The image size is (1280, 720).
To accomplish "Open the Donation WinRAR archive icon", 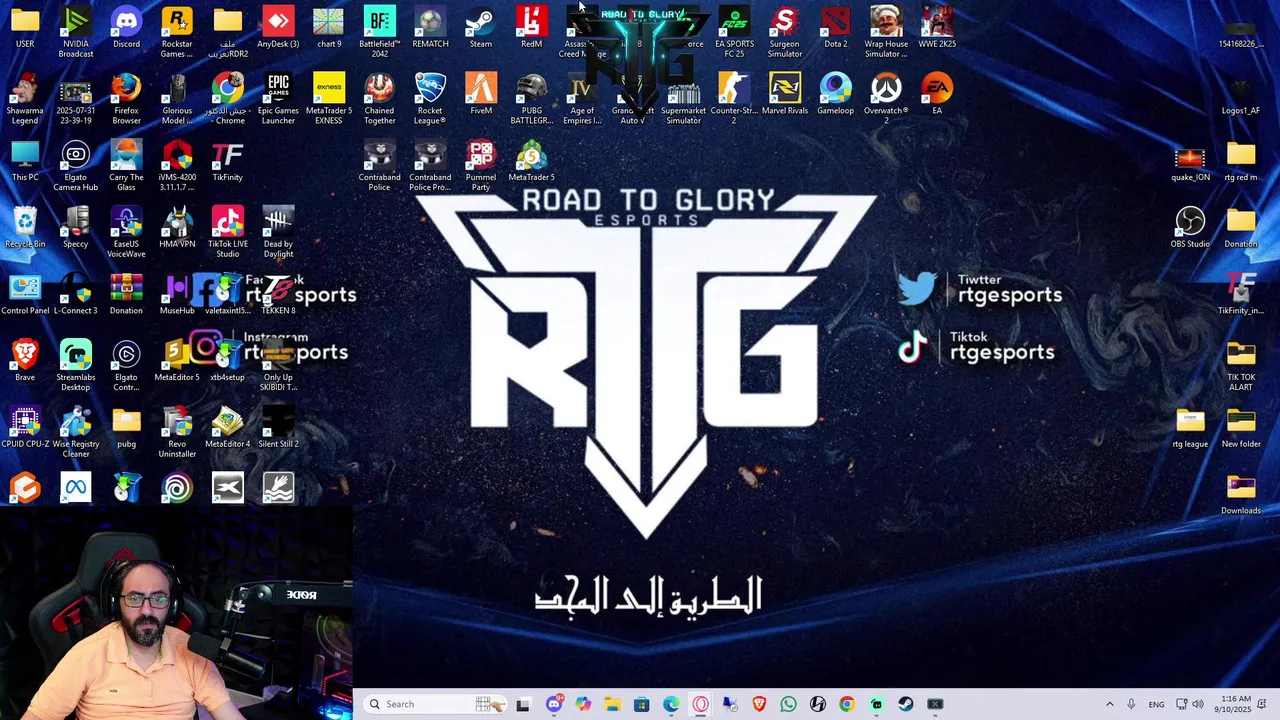I will 126,294.
